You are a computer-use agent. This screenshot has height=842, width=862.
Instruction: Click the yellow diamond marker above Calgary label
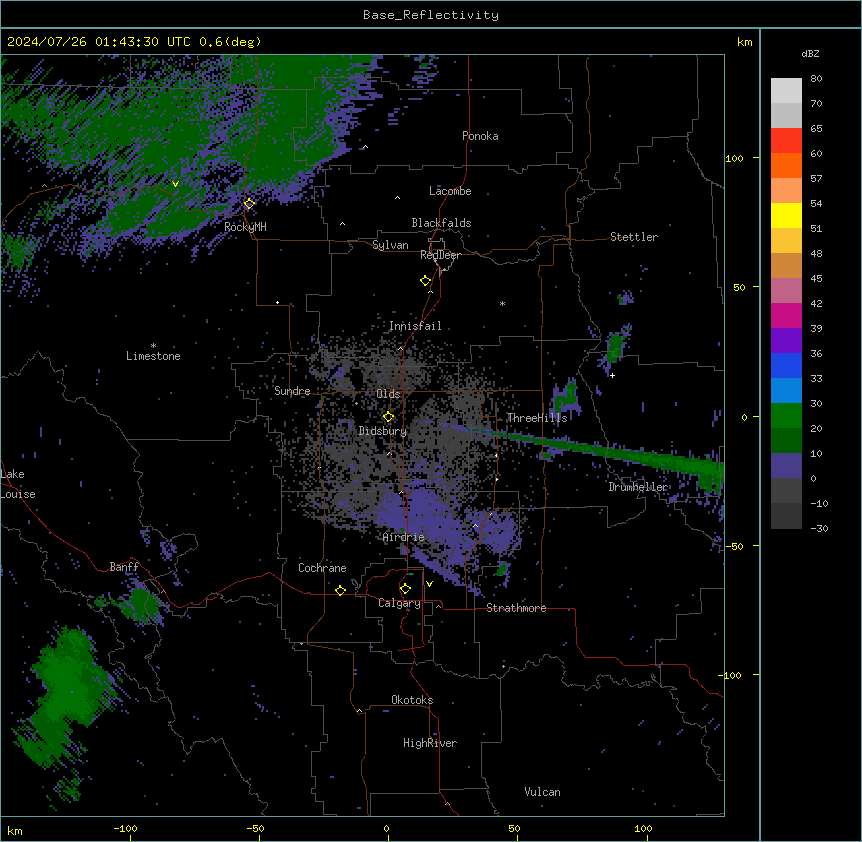pos(405,589)
